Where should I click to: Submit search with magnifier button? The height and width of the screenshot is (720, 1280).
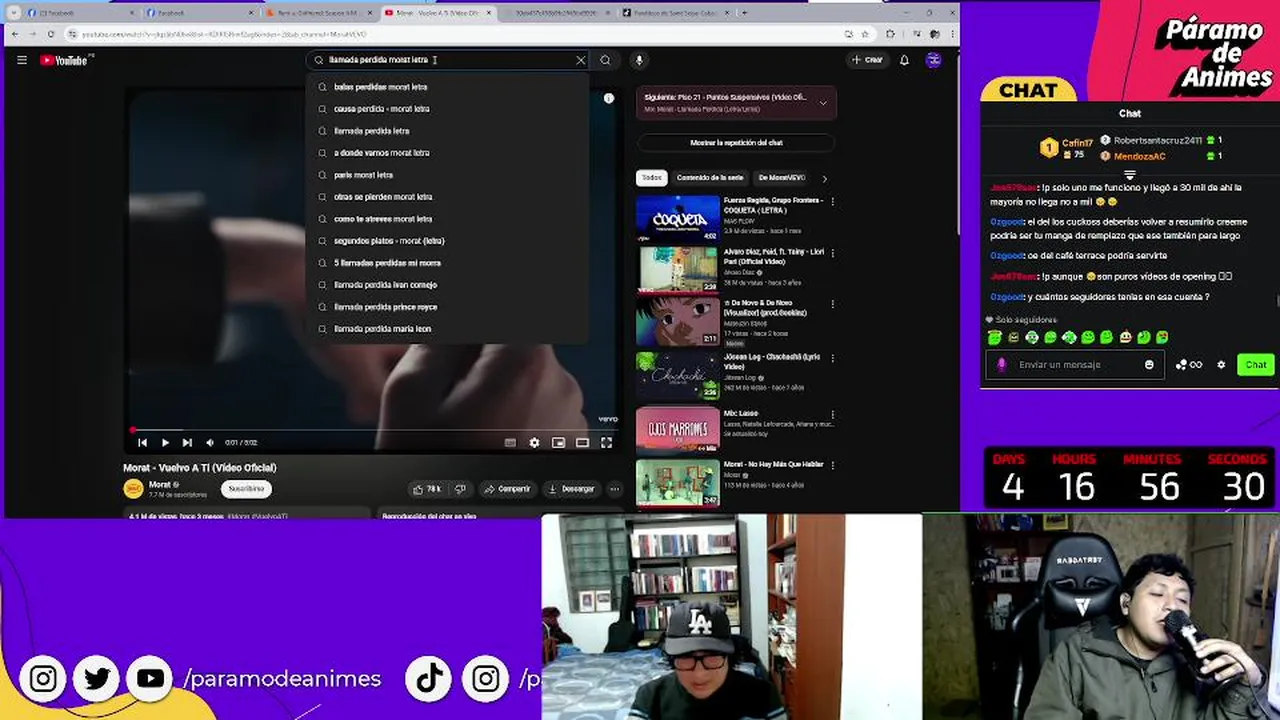click(x=605, y=60)
